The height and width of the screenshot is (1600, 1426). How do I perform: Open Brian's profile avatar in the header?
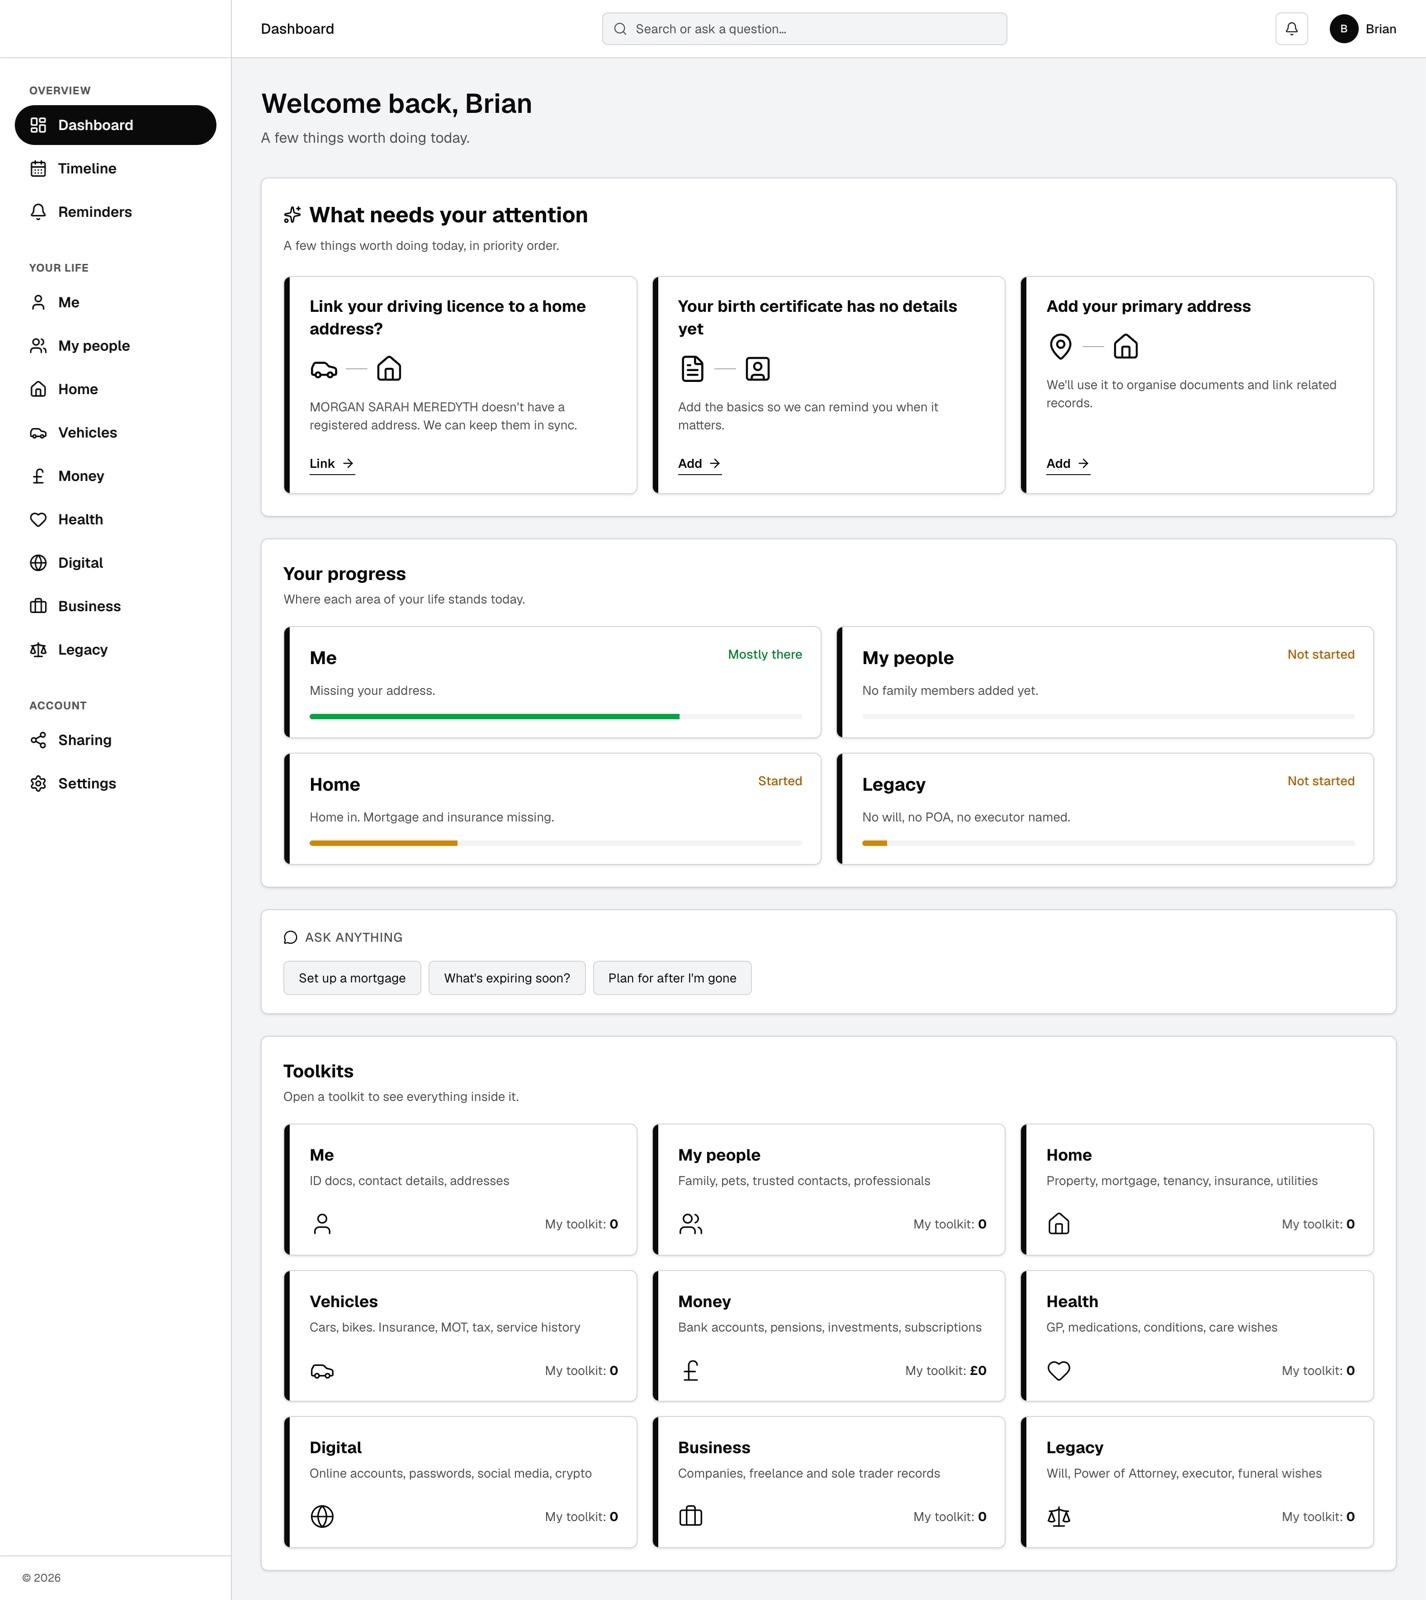1343,29
